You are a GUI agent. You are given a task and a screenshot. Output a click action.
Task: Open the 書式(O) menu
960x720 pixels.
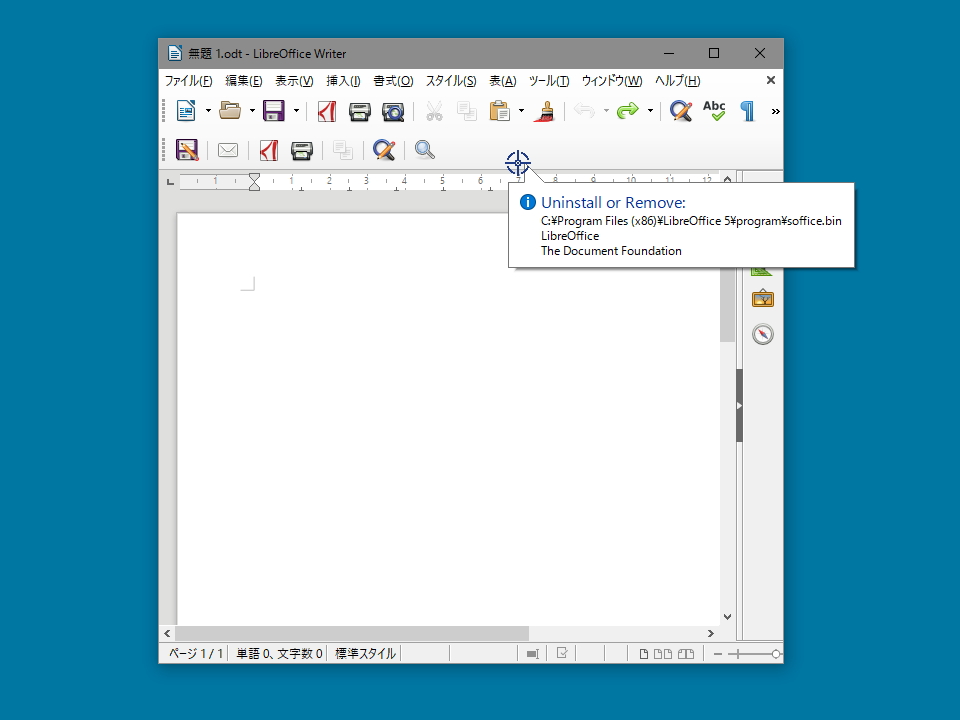(393, 81)
